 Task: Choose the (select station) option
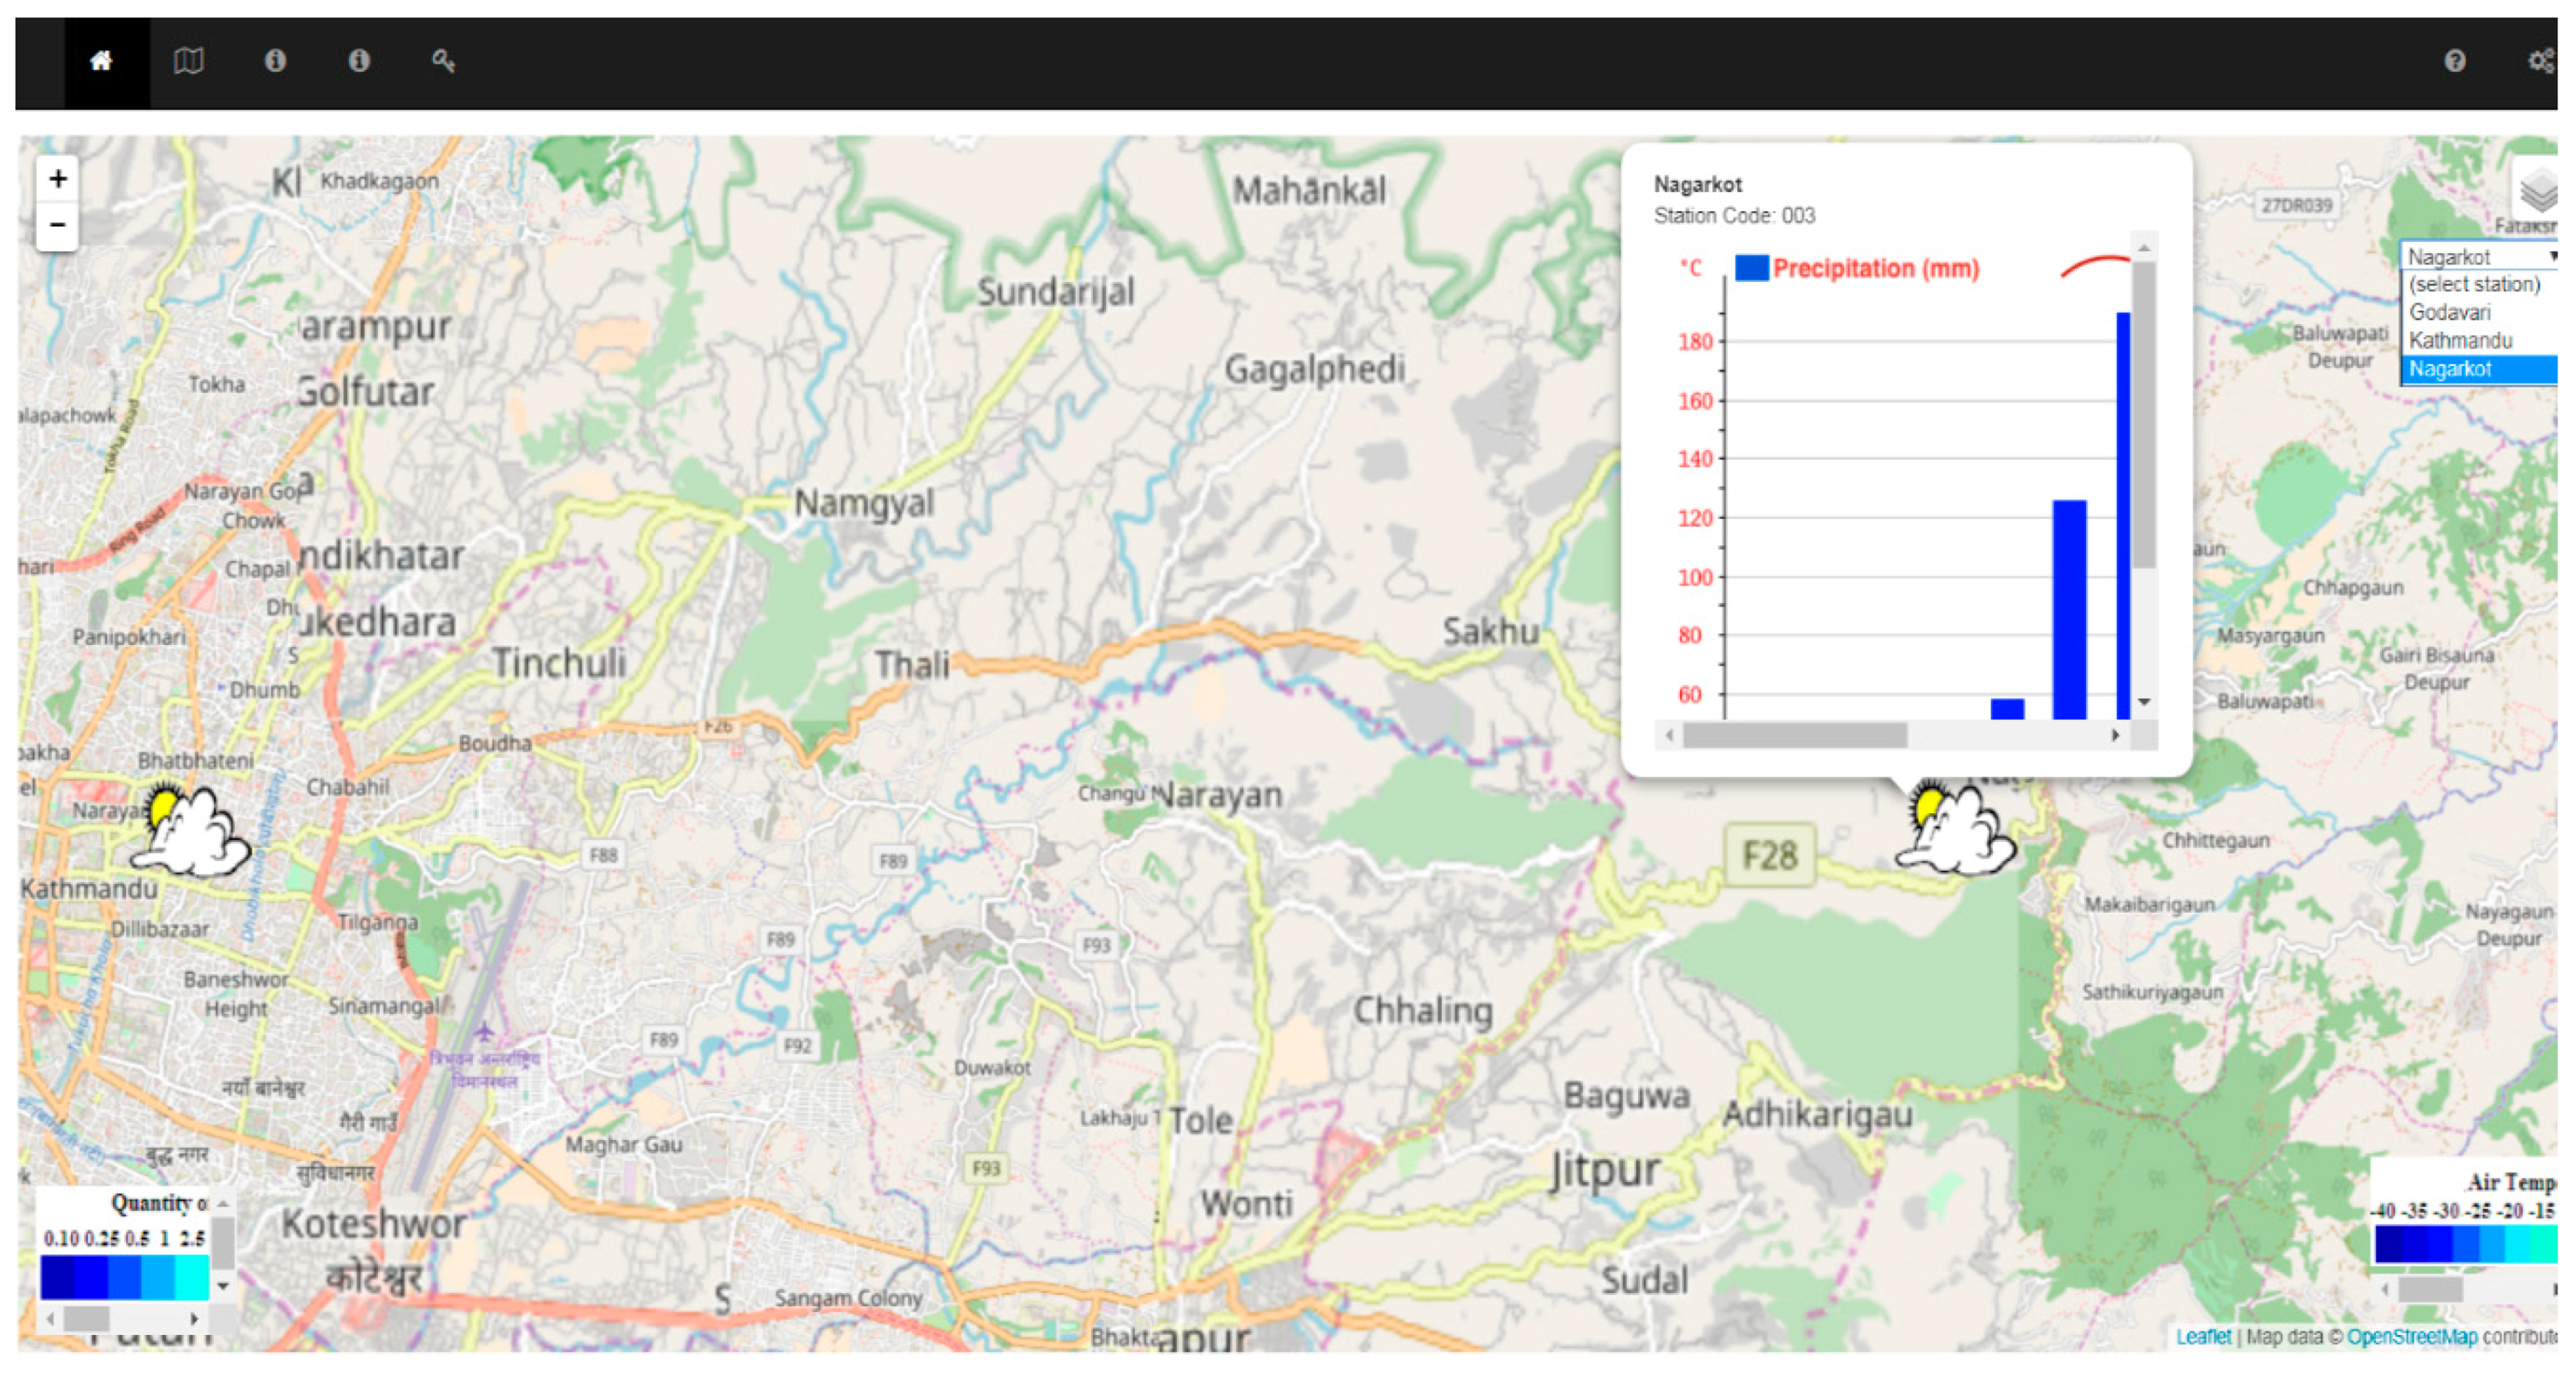pos(2474,285)
